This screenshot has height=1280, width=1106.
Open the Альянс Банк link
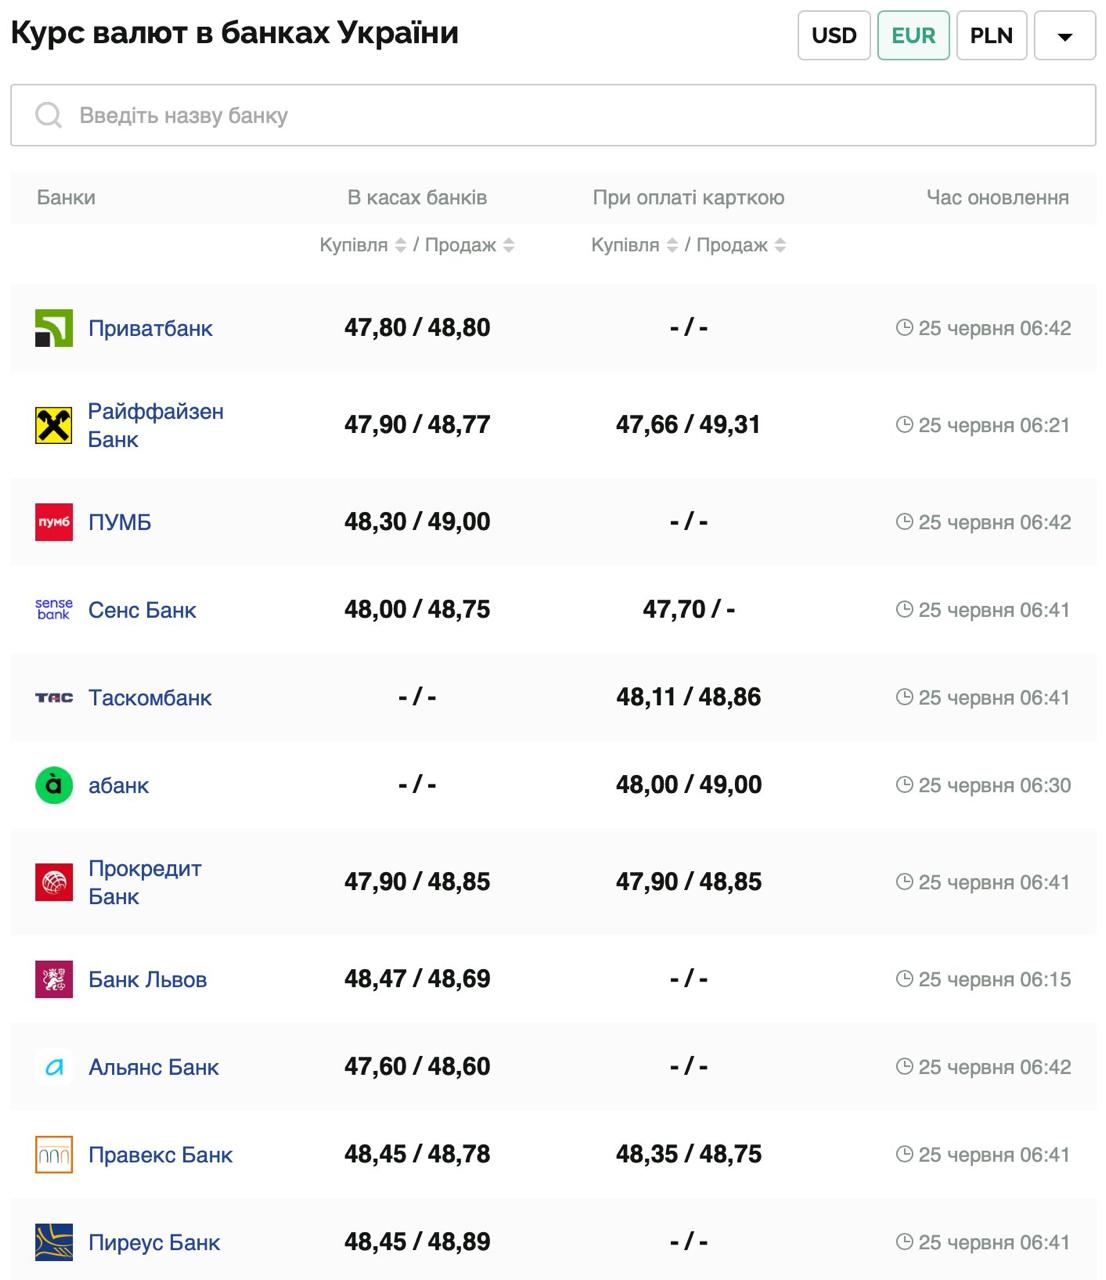(153, 1067)
